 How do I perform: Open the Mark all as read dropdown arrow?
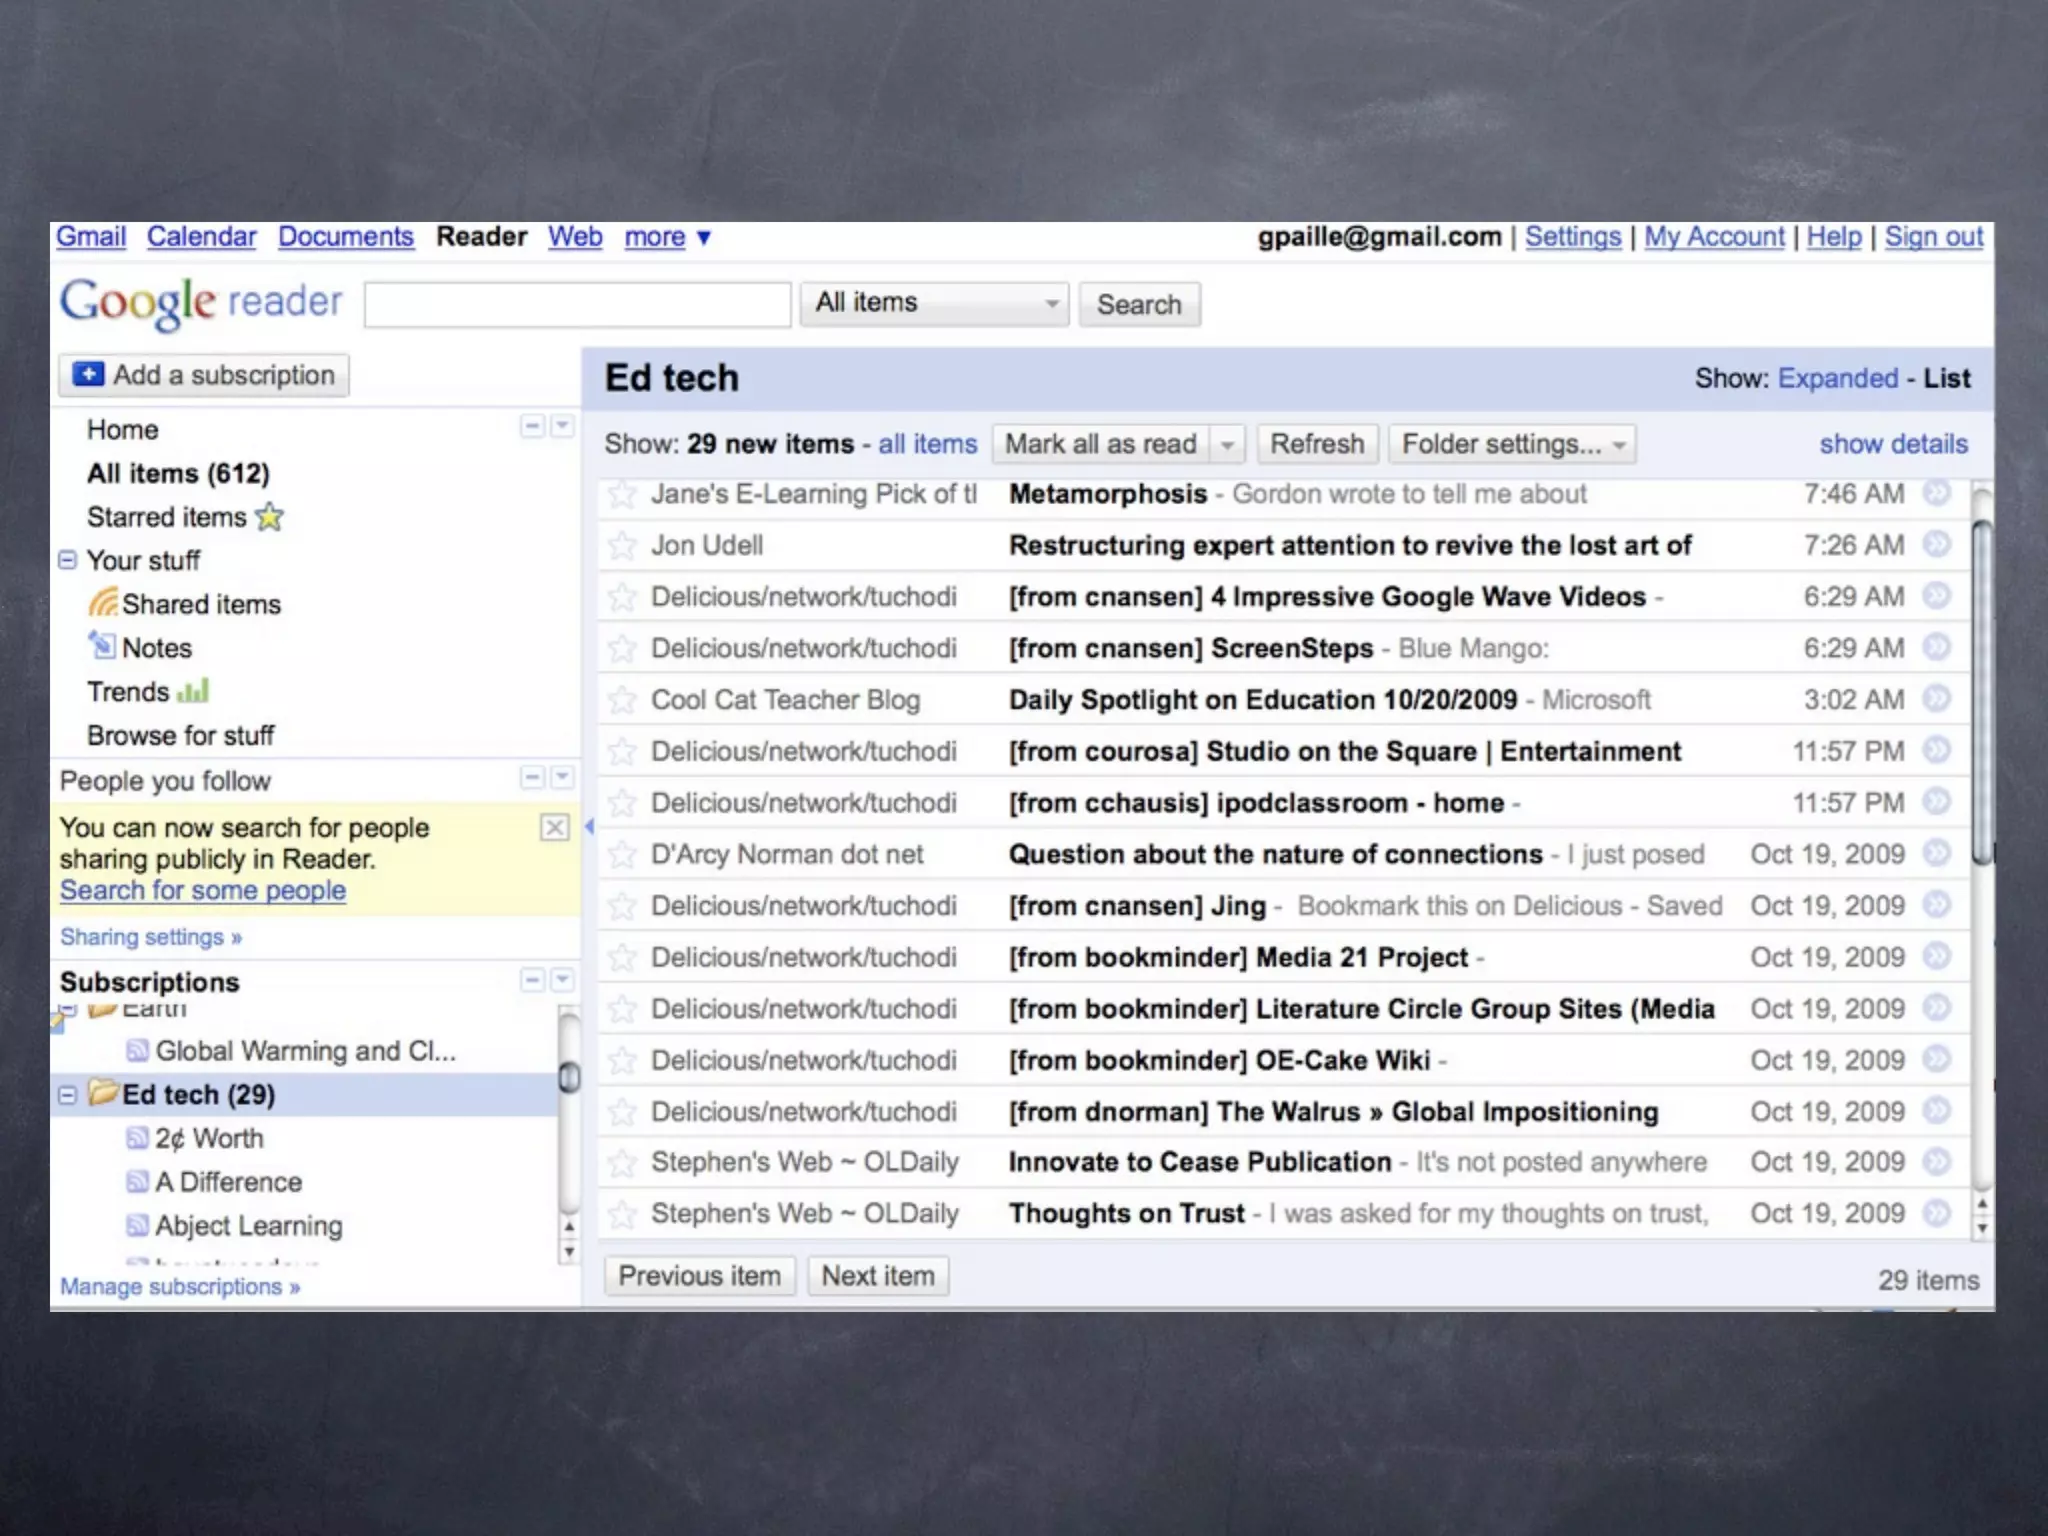point(1227,444)
